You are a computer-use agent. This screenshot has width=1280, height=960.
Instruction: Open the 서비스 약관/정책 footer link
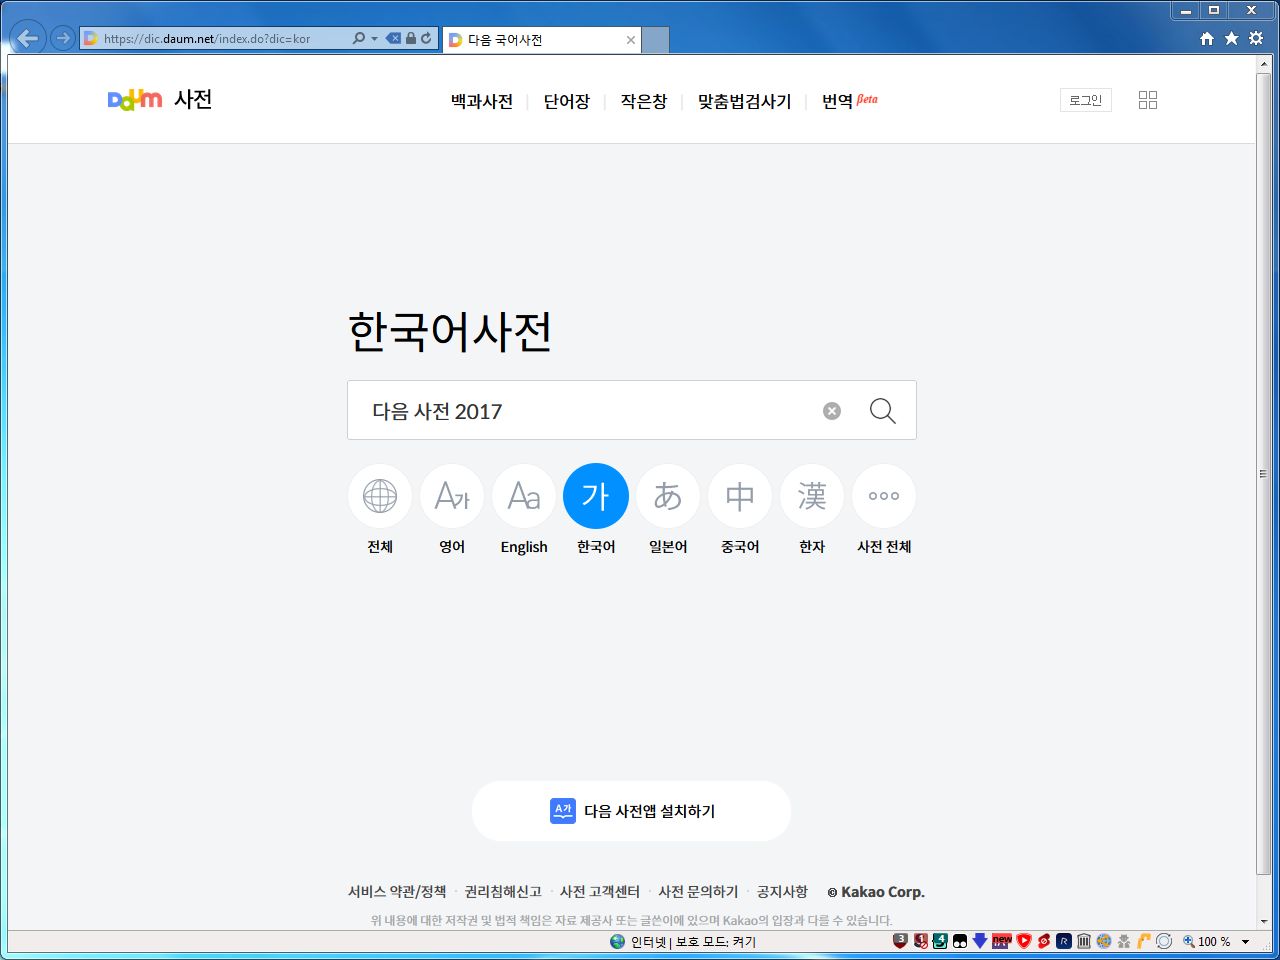(397, 892)
